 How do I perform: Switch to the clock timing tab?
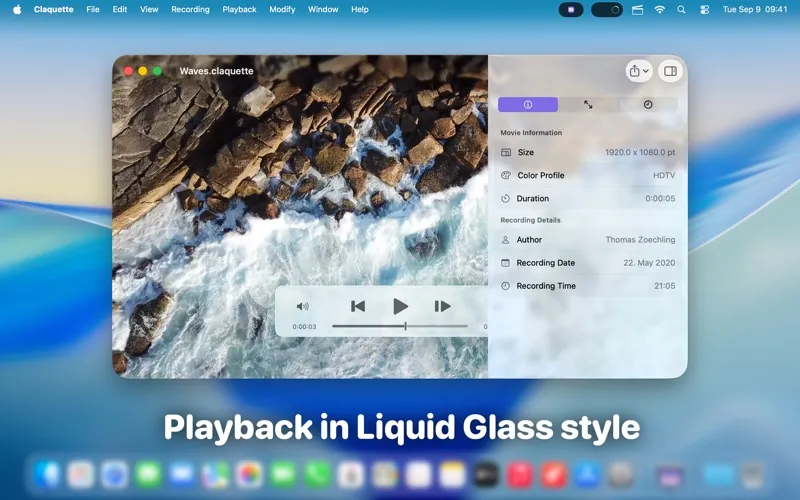[x=648, y=104]
